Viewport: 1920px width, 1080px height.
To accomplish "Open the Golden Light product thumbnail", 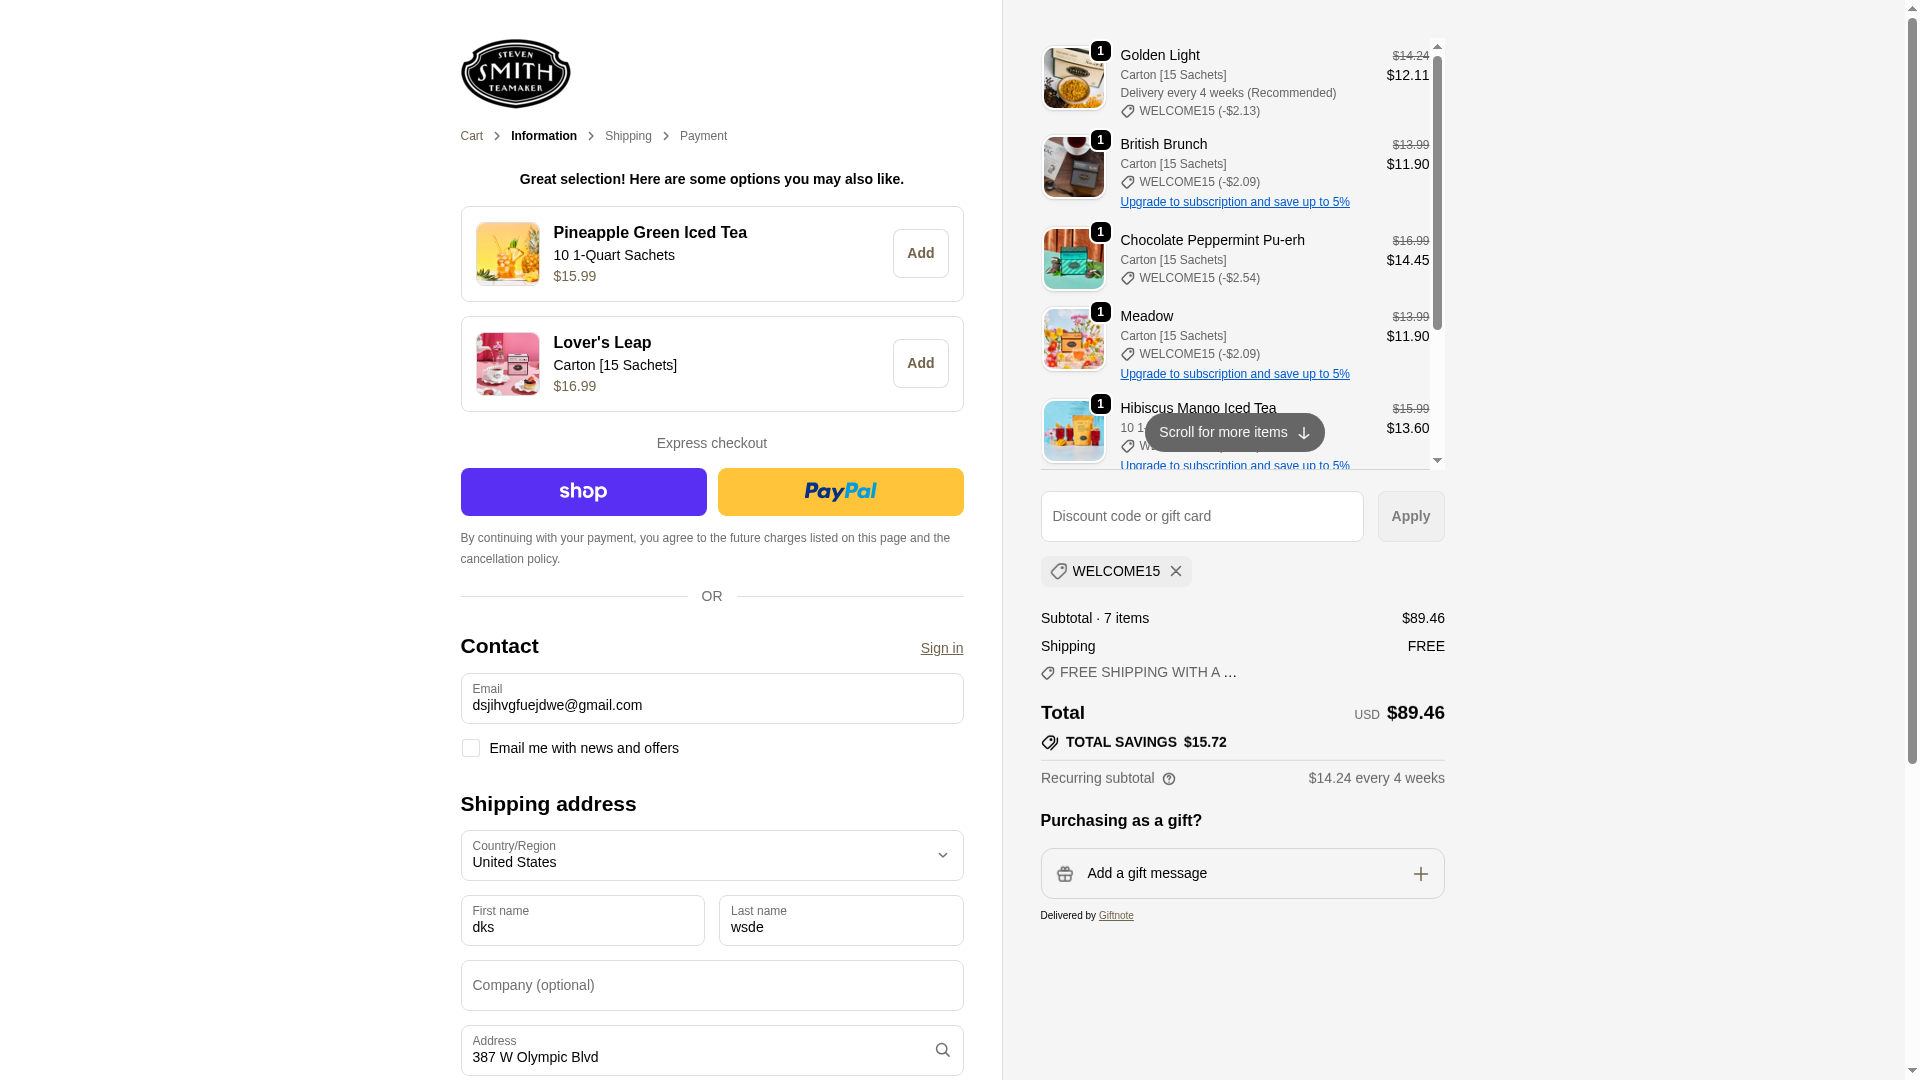I will pos(1073,78).
